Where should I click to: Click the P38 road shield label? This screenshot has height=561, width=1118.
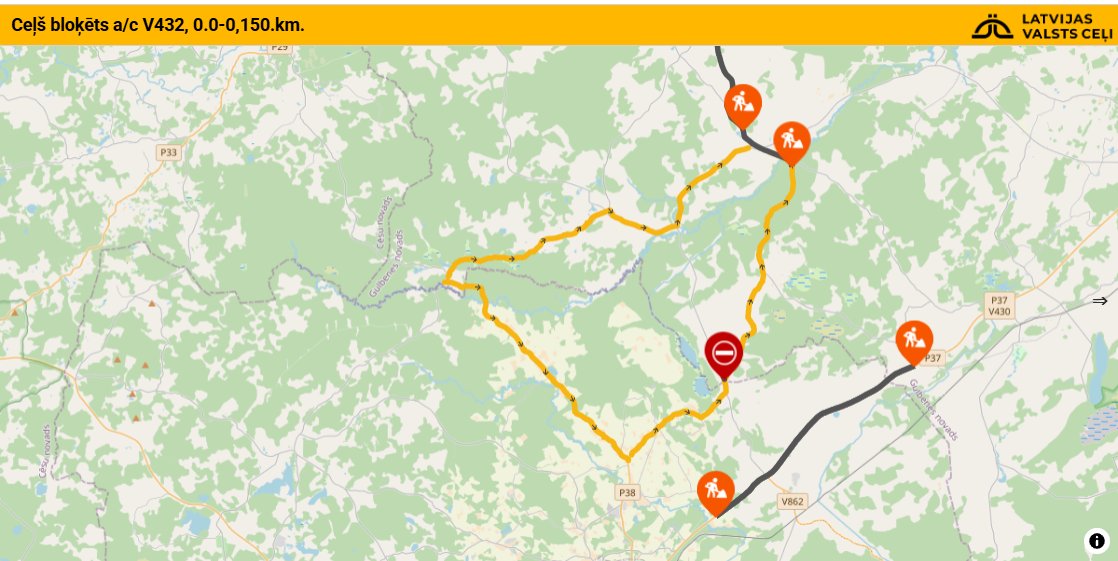(x=627, y=492)
